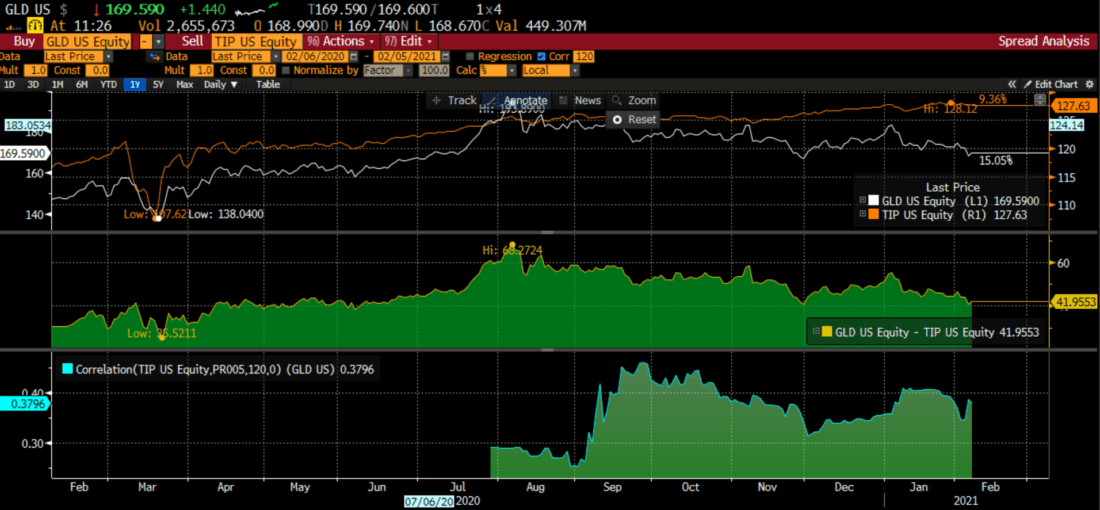
Task: Select the 1Y range tab
Action: [134, 84]
